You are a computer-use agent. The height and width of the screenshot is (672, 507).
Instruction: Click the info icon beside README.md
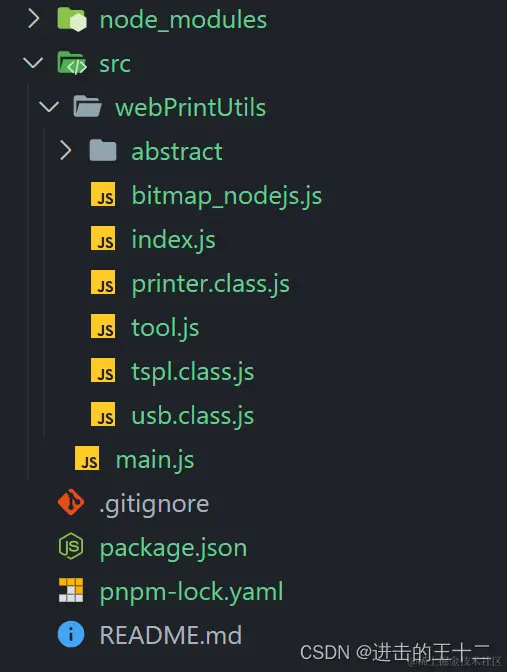(x=71, y=634)
